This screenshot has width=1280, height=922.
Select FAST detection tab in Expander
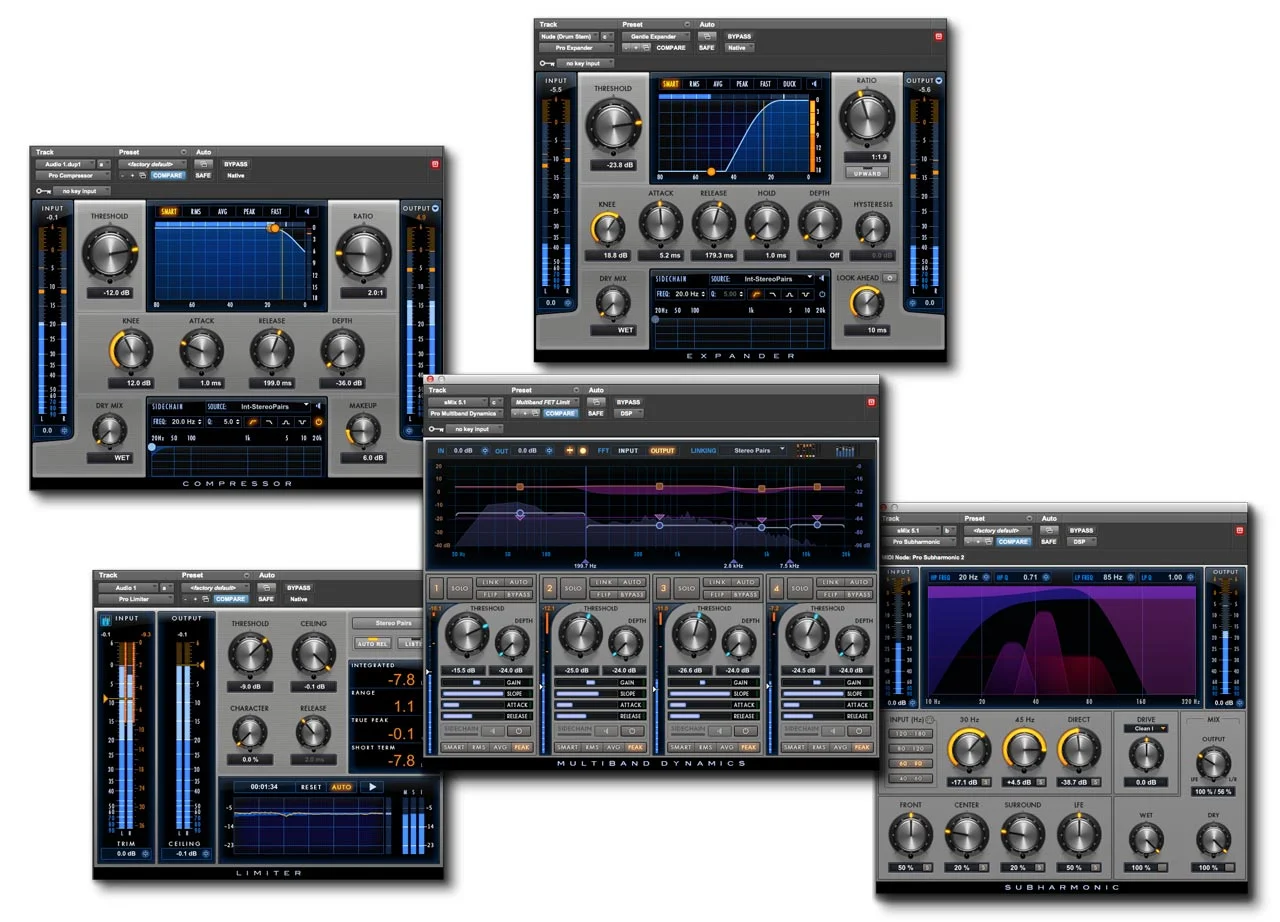point(765,84)
